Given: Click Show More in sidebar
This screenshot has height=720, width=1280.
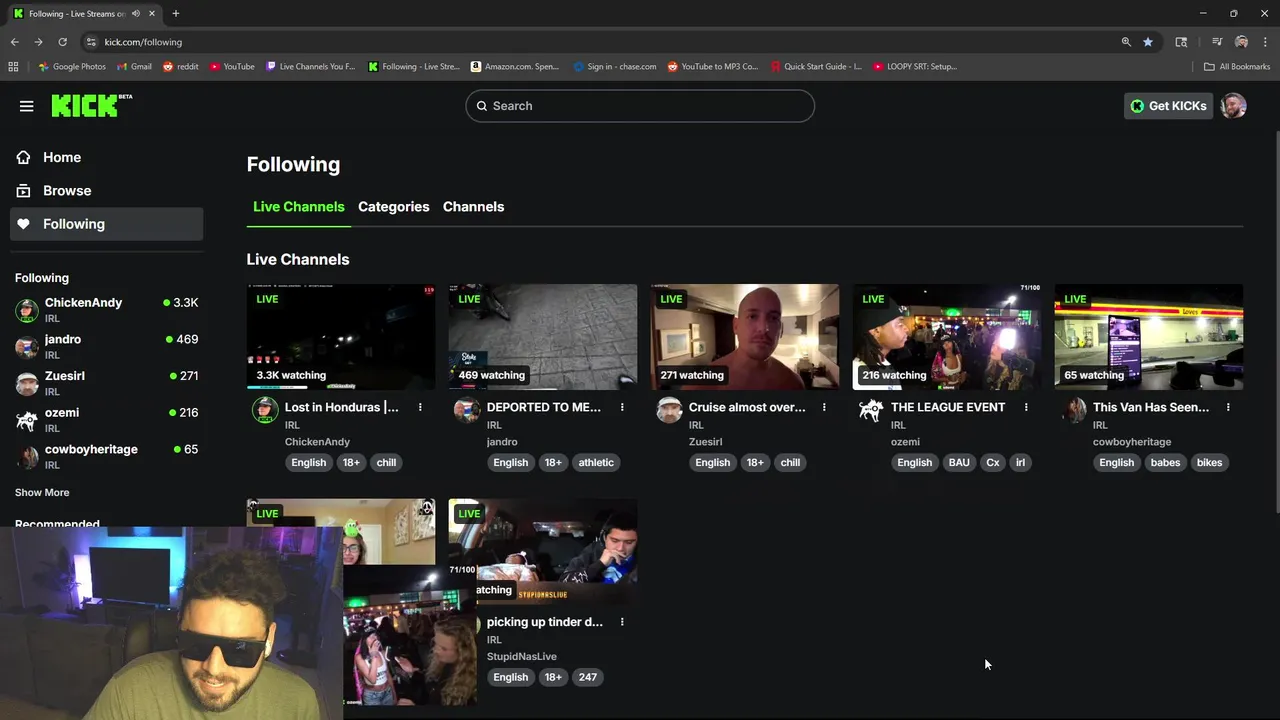Looking at the screenshot, I should click(x=42, y=492).
